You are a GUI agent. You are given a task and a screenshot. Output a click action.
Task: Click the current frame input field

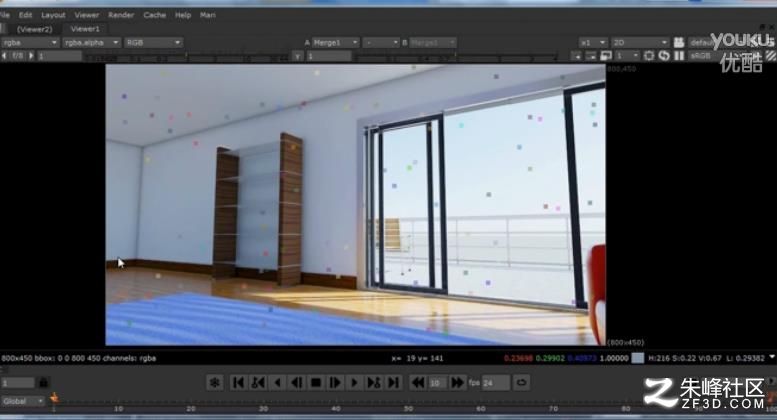(x=18, y=383)
